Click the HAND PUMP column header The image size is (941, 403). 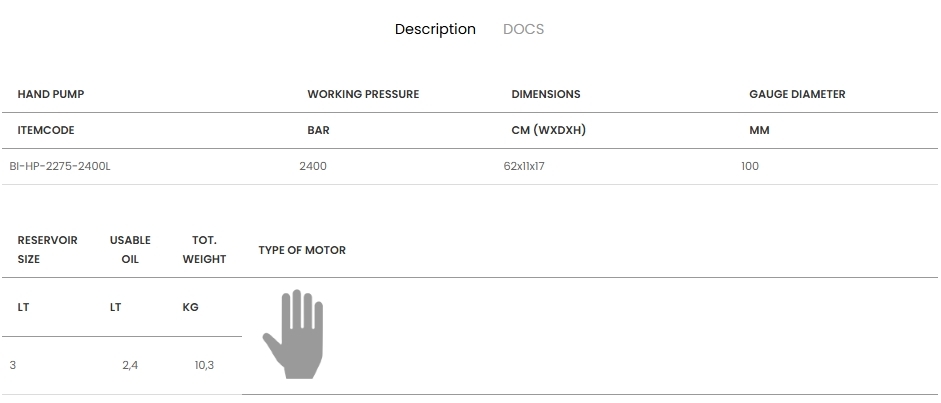(51, 94)
